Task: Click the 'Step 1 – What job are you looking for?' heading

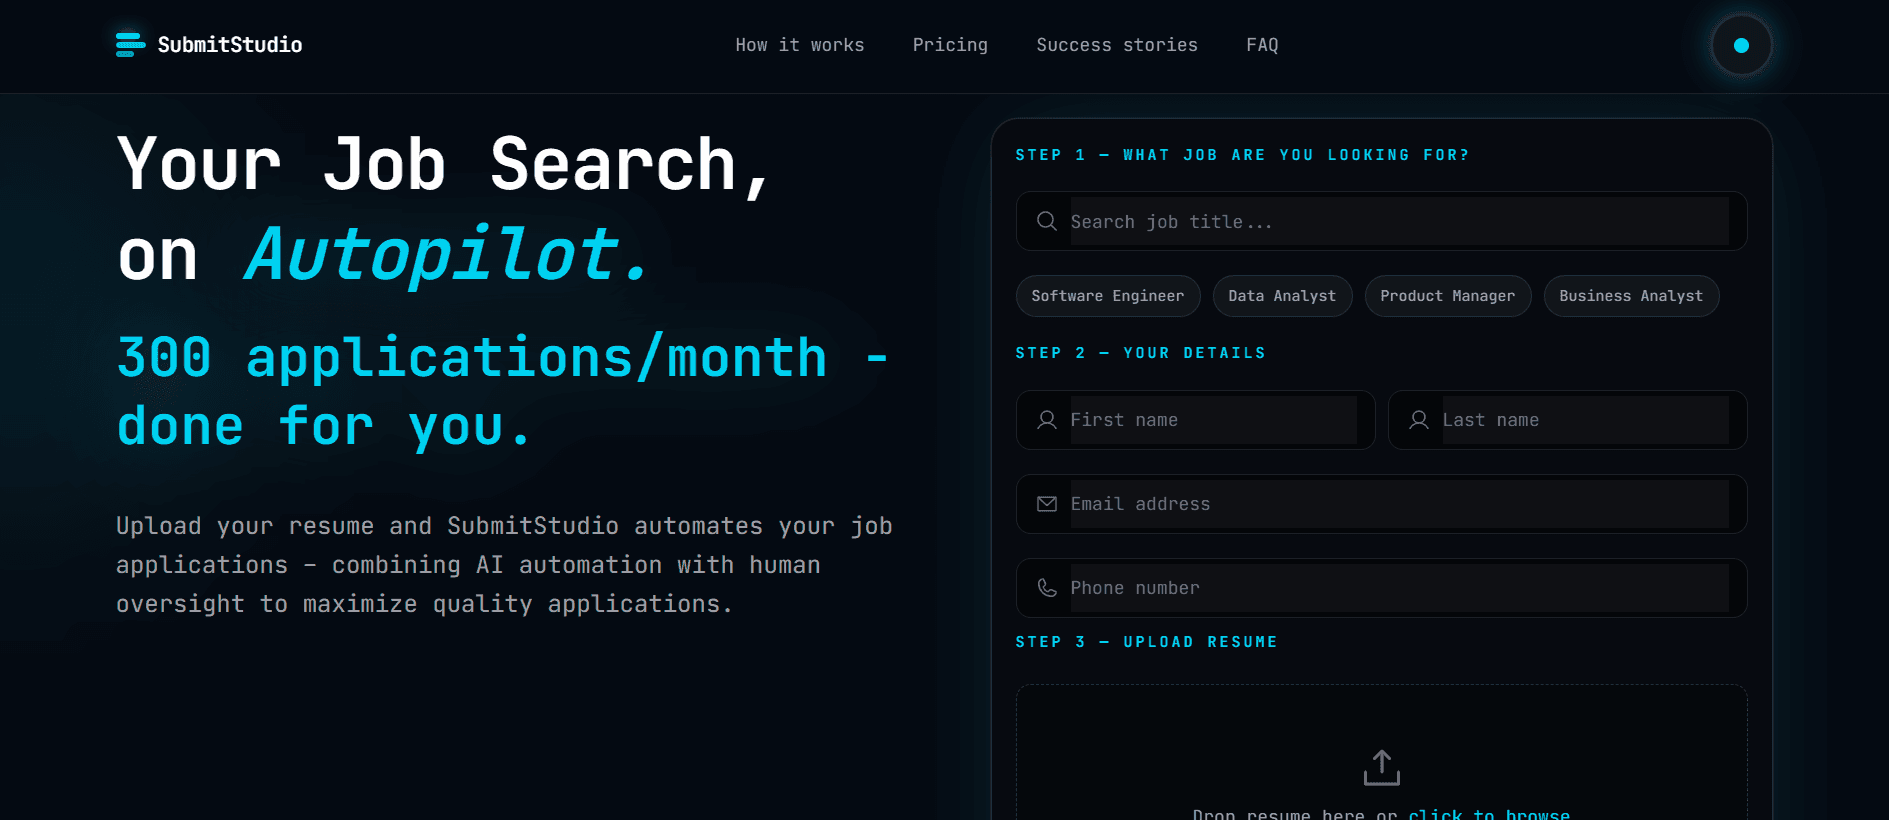Action: pos(1242,155)
